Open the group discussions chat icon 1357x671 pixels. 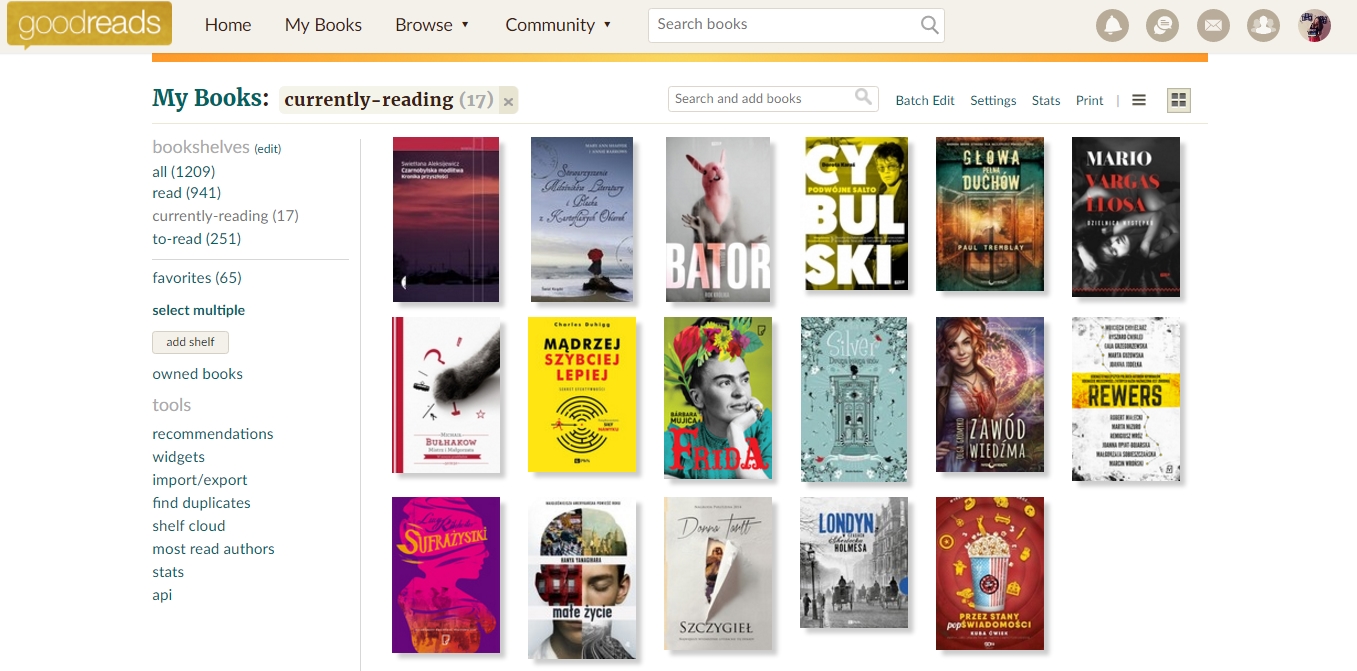[x=1161, y=26]
